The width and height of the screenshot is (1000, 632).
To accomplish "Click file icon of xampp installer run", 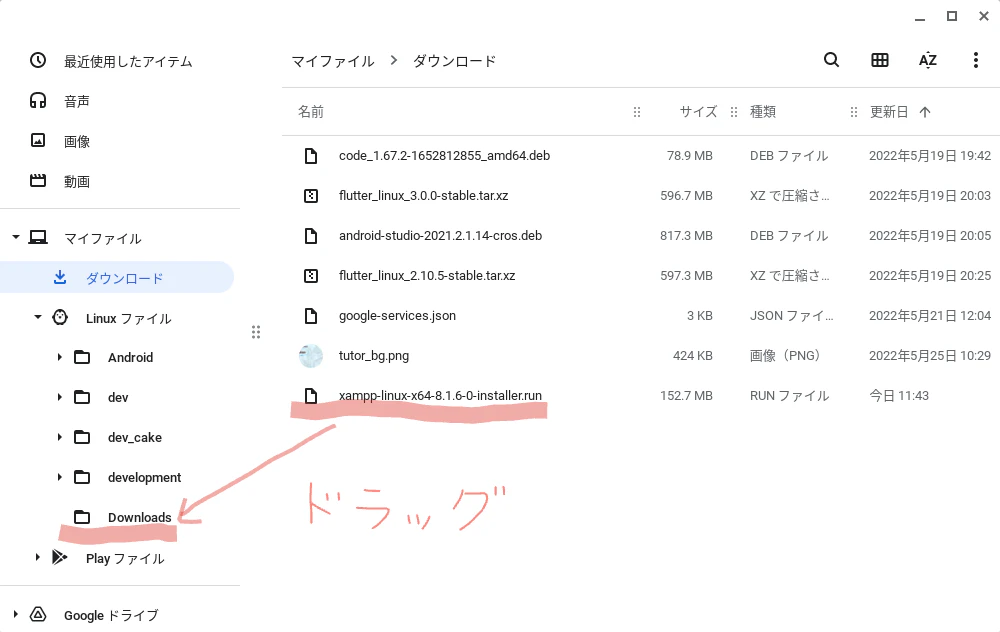I will 311,396.
